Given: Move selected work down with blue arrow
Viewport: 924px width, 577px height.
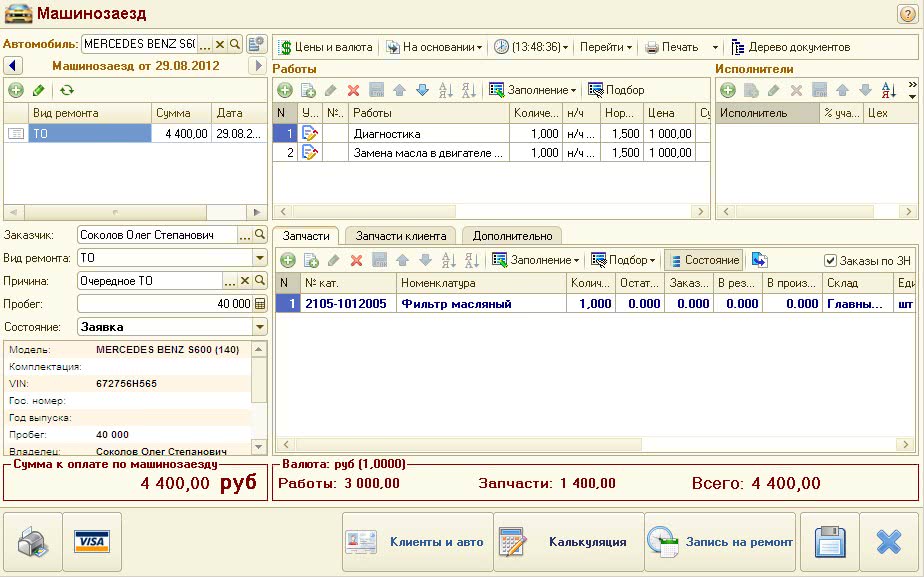Looking at the screenshot, I should pos(422,90).
